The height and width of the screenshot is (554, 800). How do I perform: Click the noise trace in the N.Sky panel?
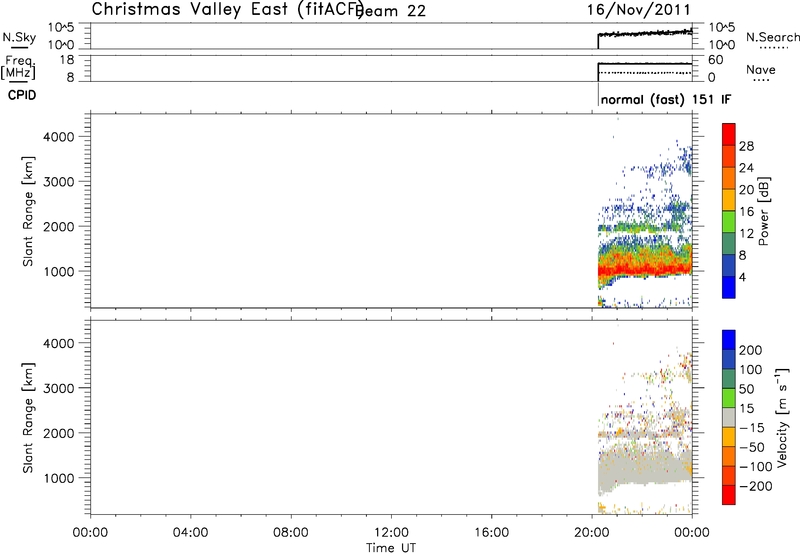pyautogui.click(x=645, y=34)
